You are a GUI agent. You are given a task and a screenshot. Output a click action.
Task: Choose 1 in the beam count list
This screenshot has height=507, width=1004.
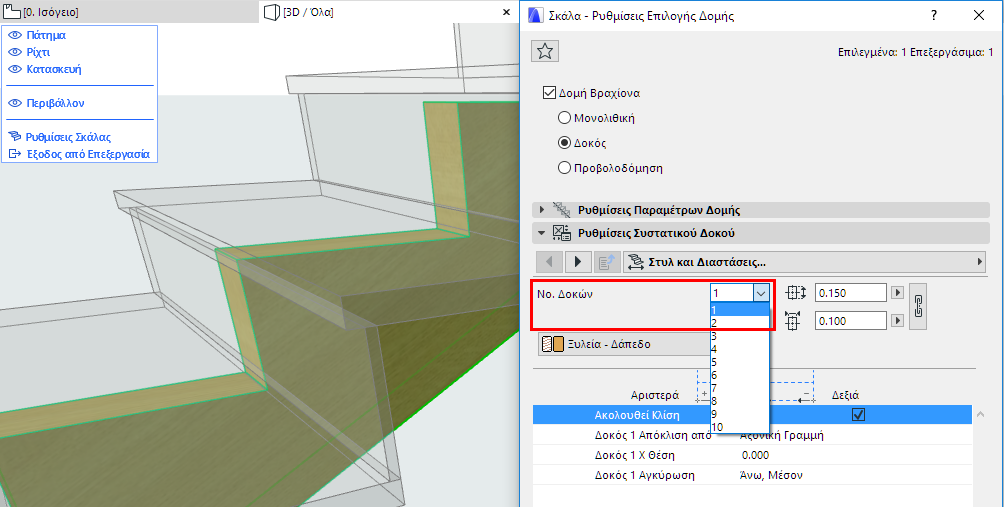coord(740,309)
